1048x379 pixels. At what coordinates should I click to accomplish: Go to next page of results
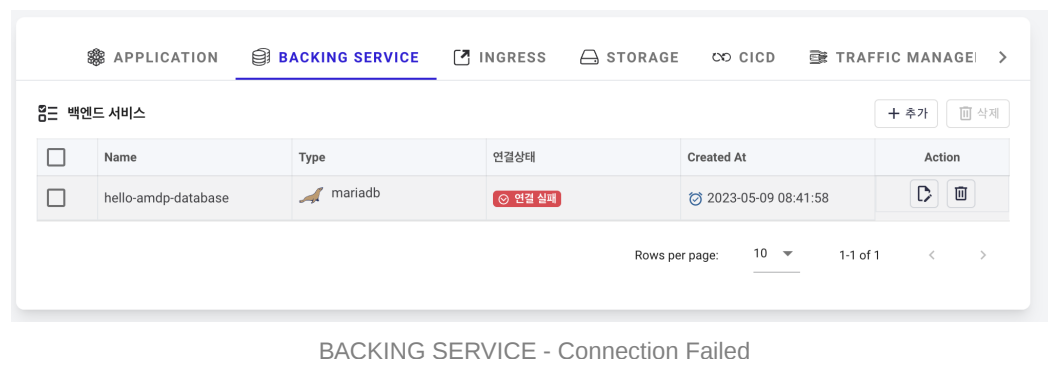[982, 255]
